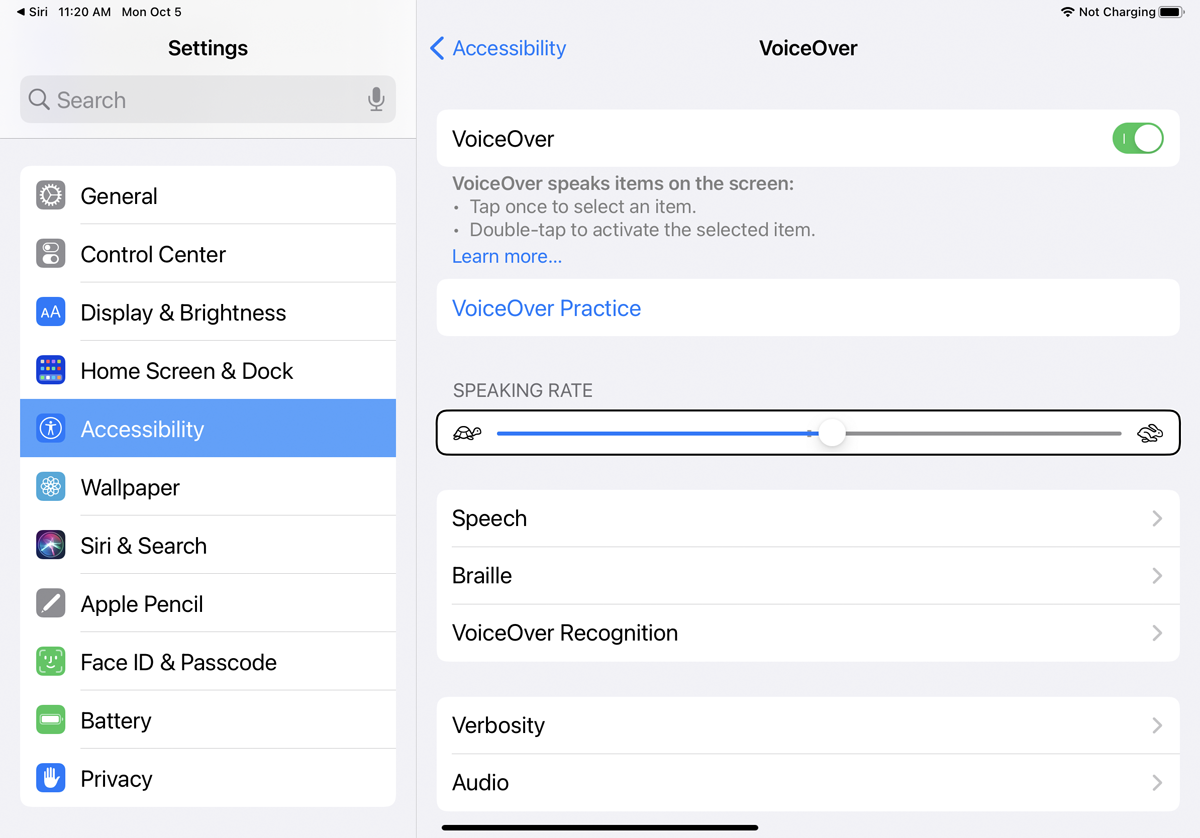This screenshot has height=838, width=1200.
Task: Click the tortoise slow-speed icon
Action: click(x=467, y=433)
